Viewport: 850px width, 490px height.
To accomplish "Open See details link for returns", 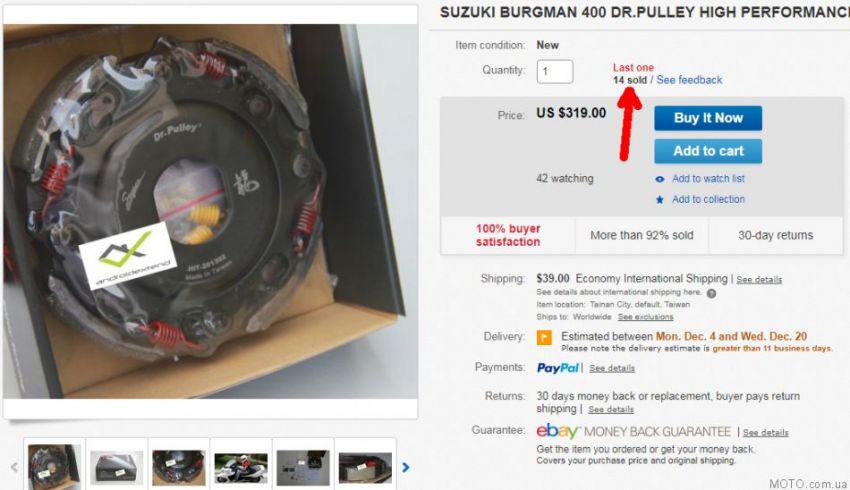I will pos(611,409).
